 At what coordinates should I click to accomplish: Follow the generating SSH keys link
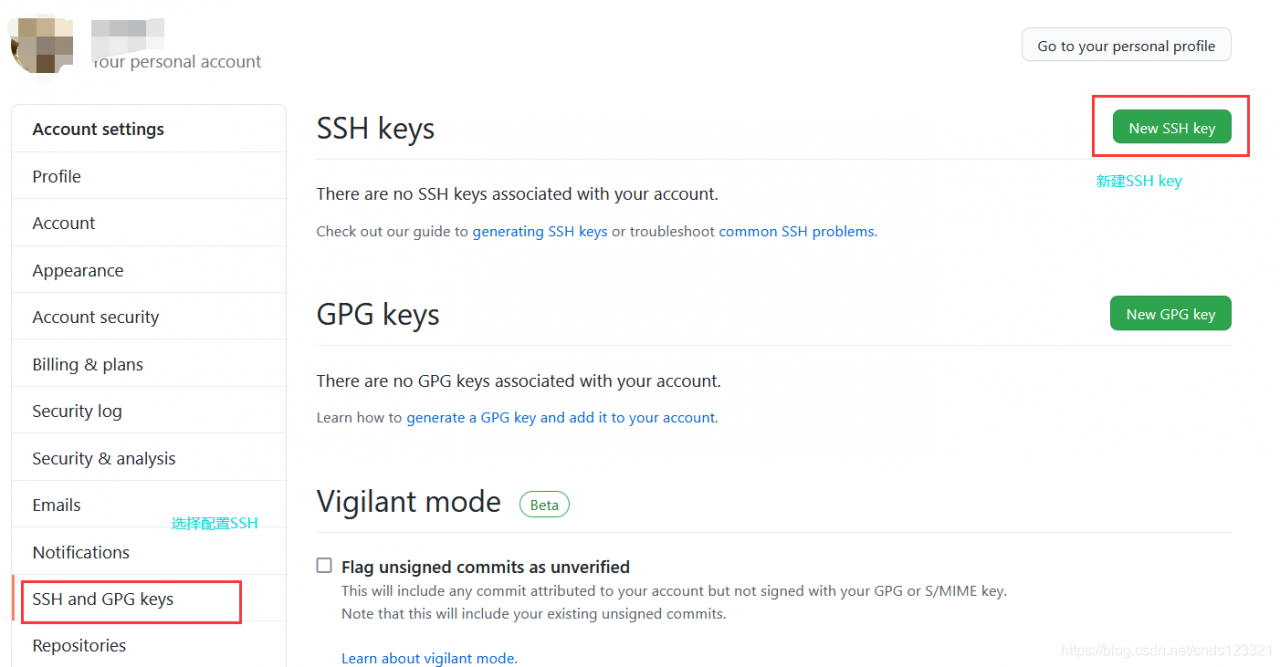pos(540,231)
